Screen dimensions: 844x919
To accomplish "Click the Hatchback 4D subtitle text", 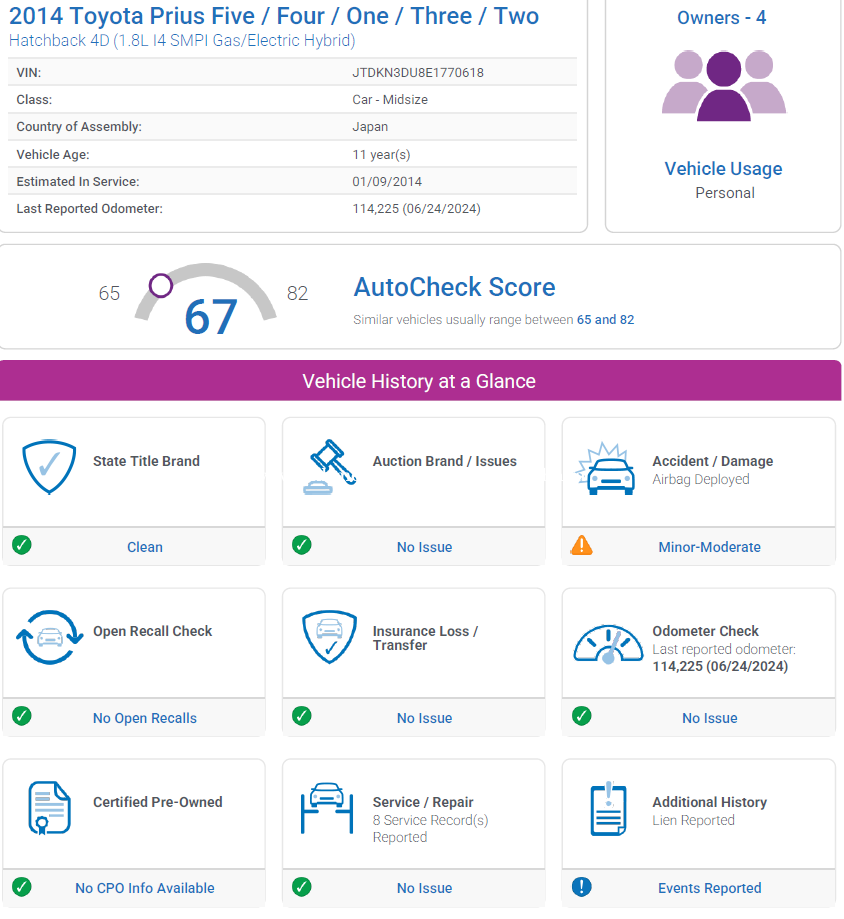I will 182,40.
